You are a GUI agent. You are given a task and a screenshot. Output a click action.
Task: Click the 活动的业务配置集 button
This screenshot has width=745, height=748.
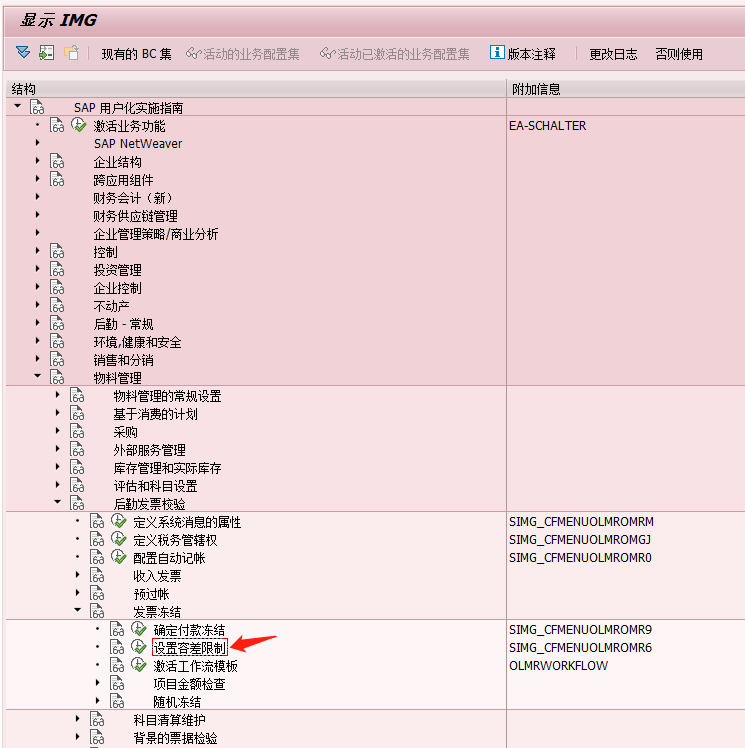[243, 54]
